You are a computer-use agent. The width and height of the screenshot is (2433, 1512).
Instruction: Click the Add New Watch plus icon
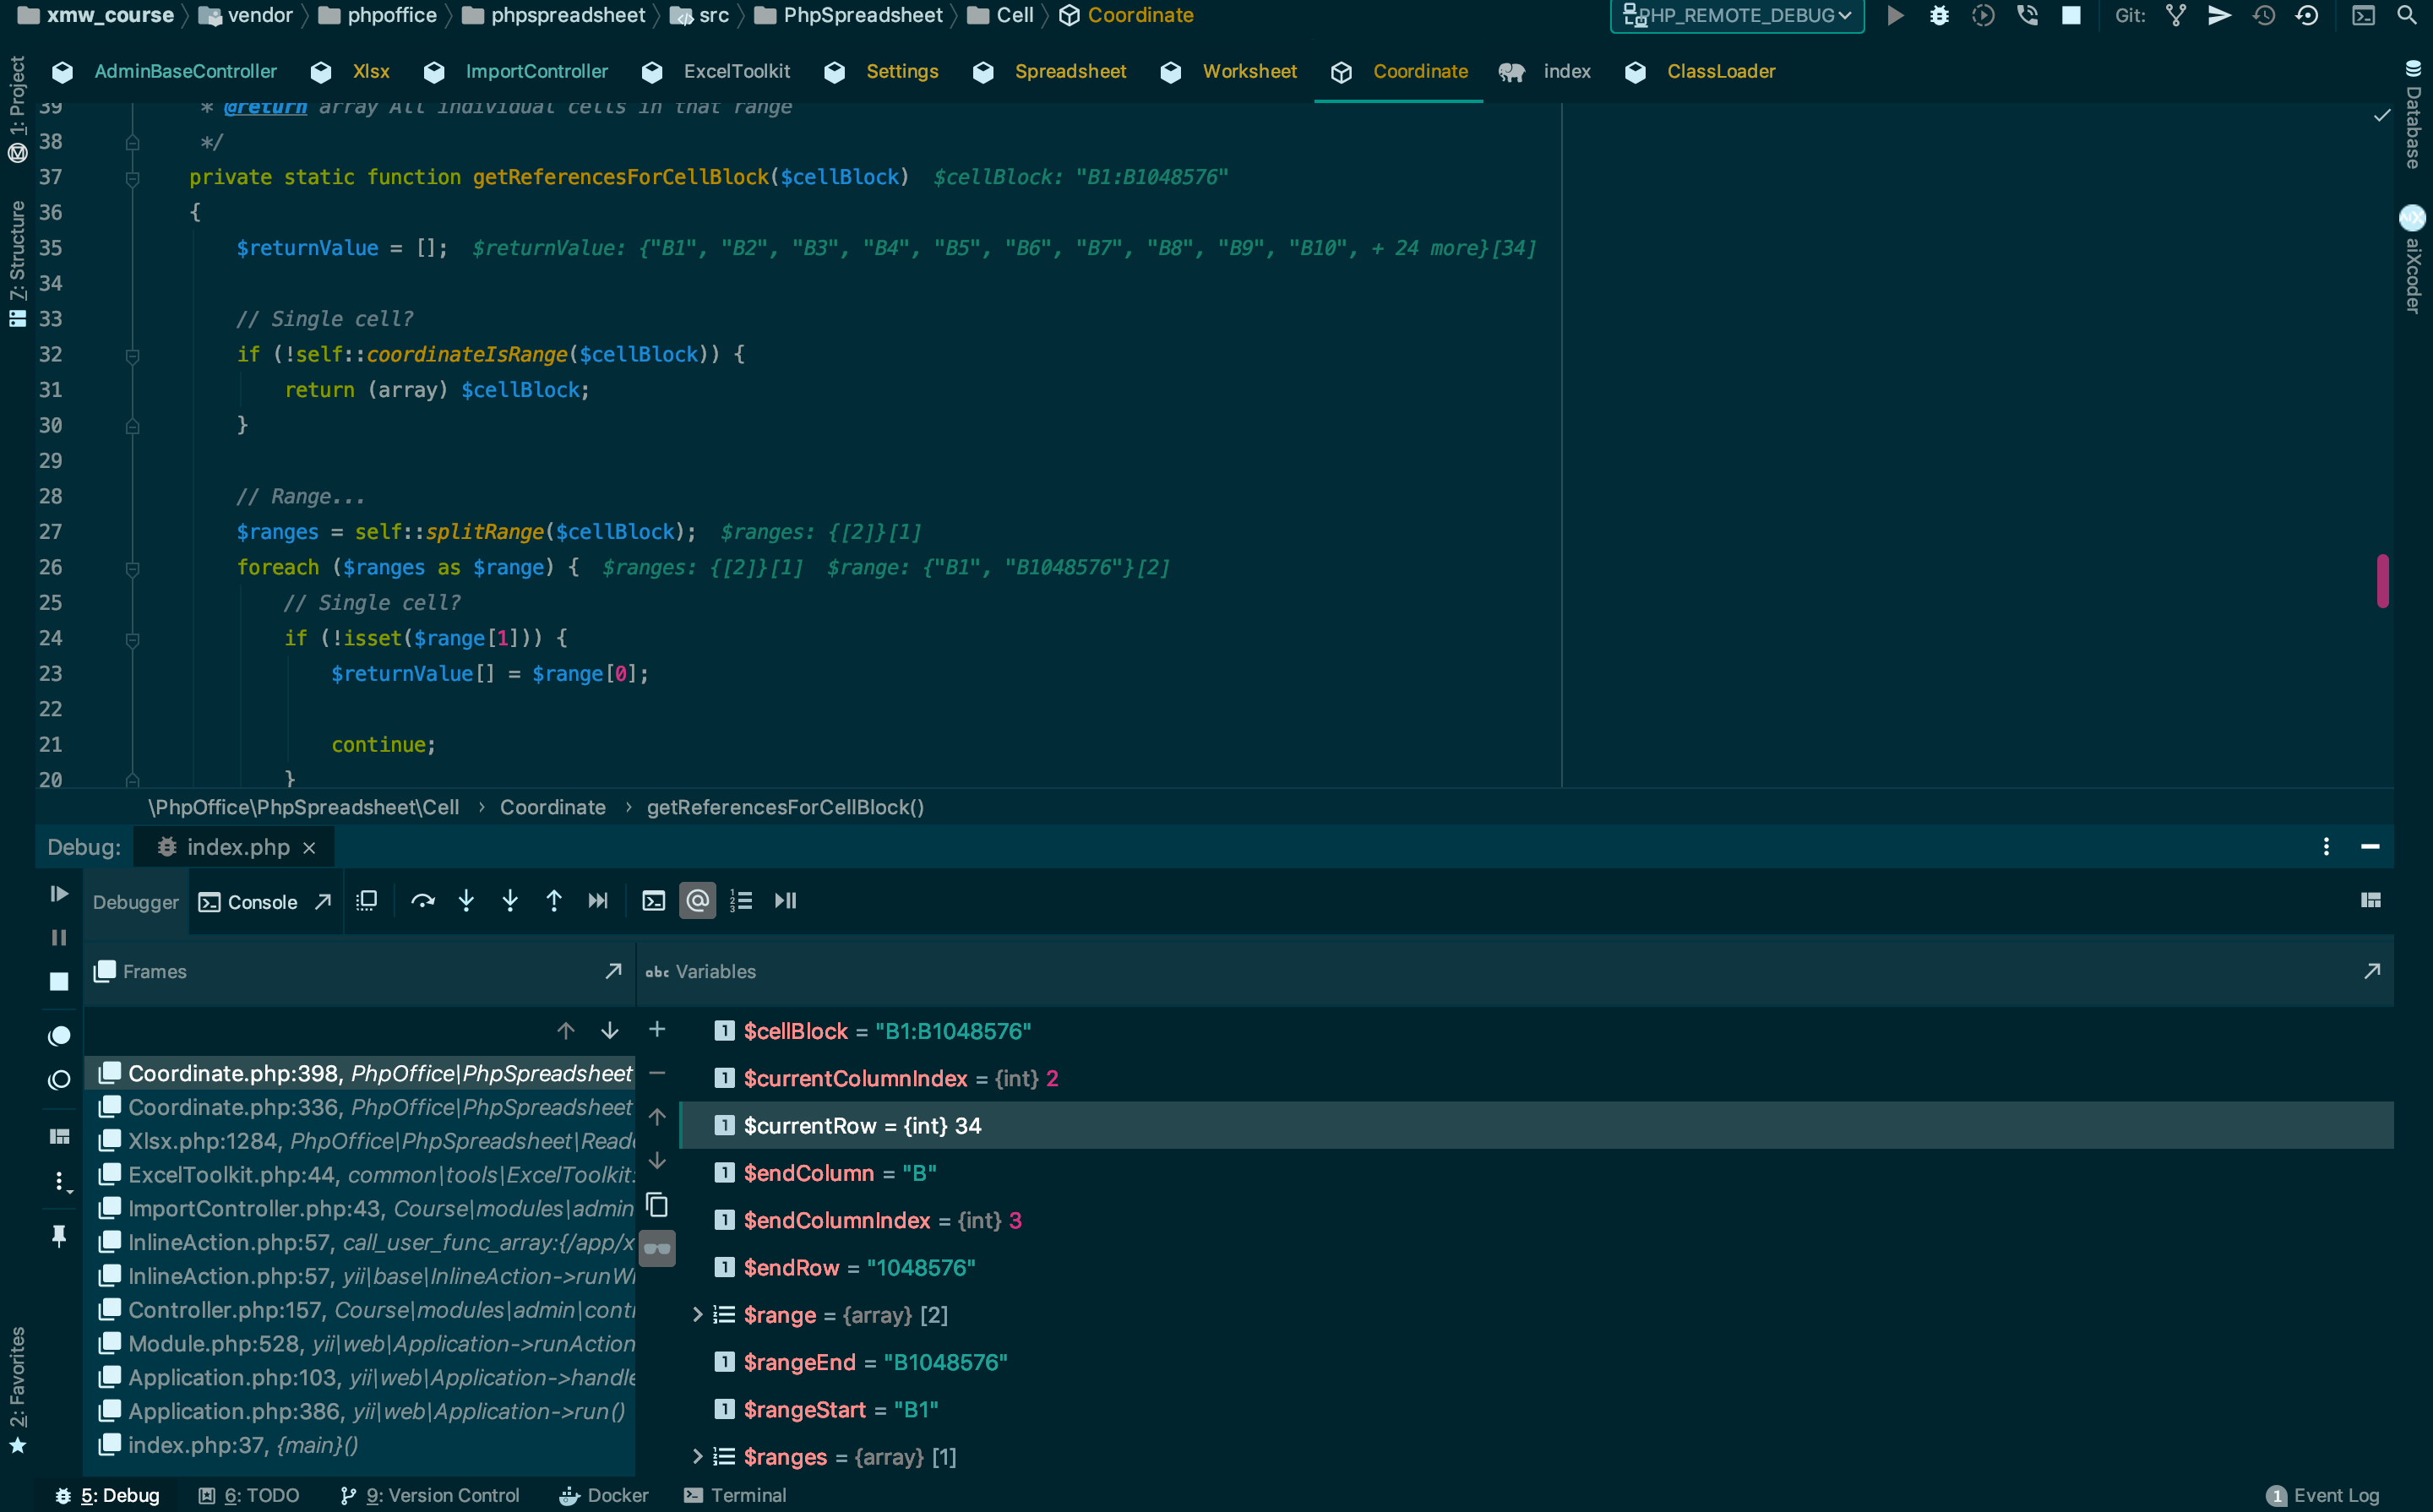pos(657,1029)
